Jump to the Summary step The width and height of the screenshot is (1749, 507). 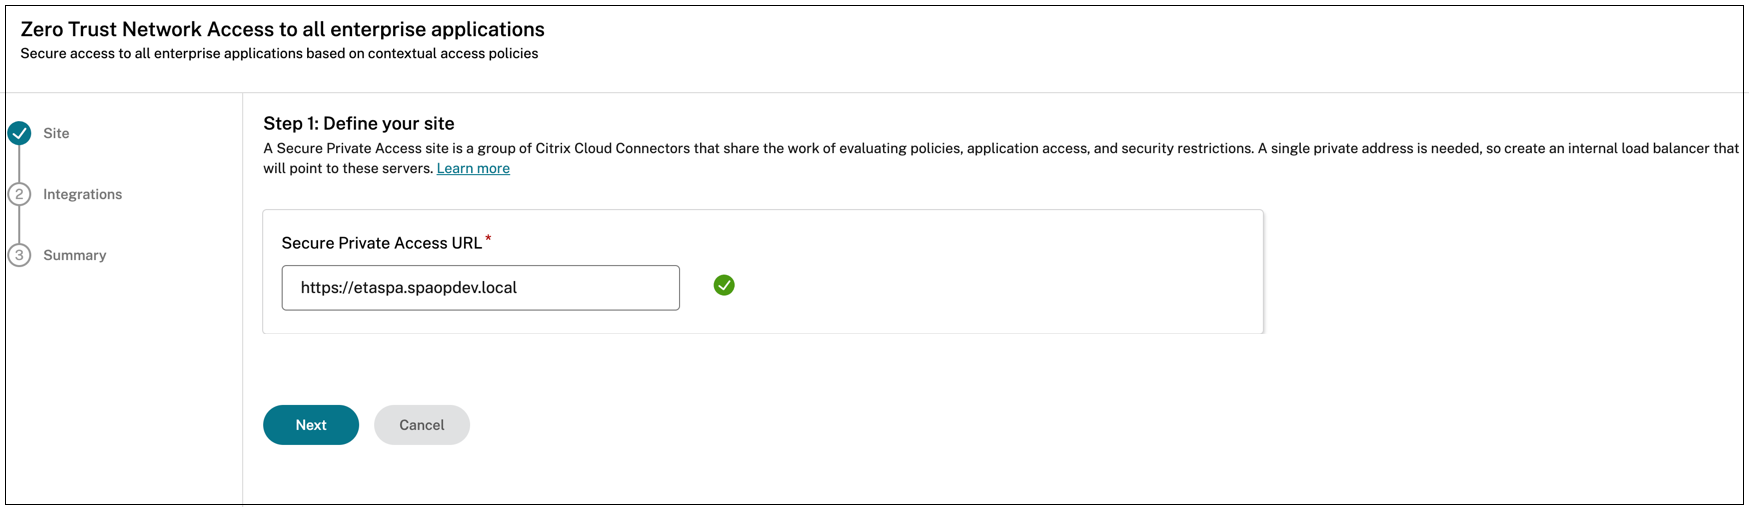pyautogui.click(x=74, y=255)
